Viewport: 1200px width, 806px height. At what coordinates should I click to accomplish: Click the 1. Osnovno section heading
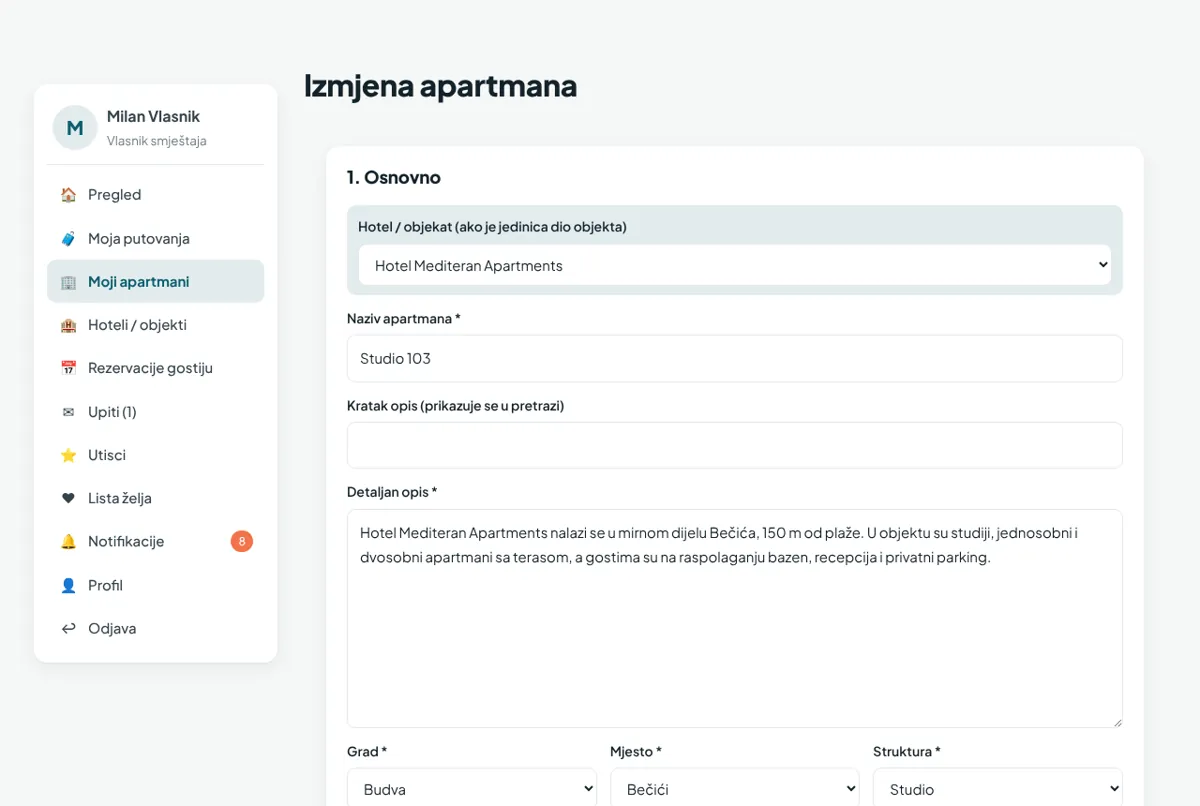click(394, 178)
